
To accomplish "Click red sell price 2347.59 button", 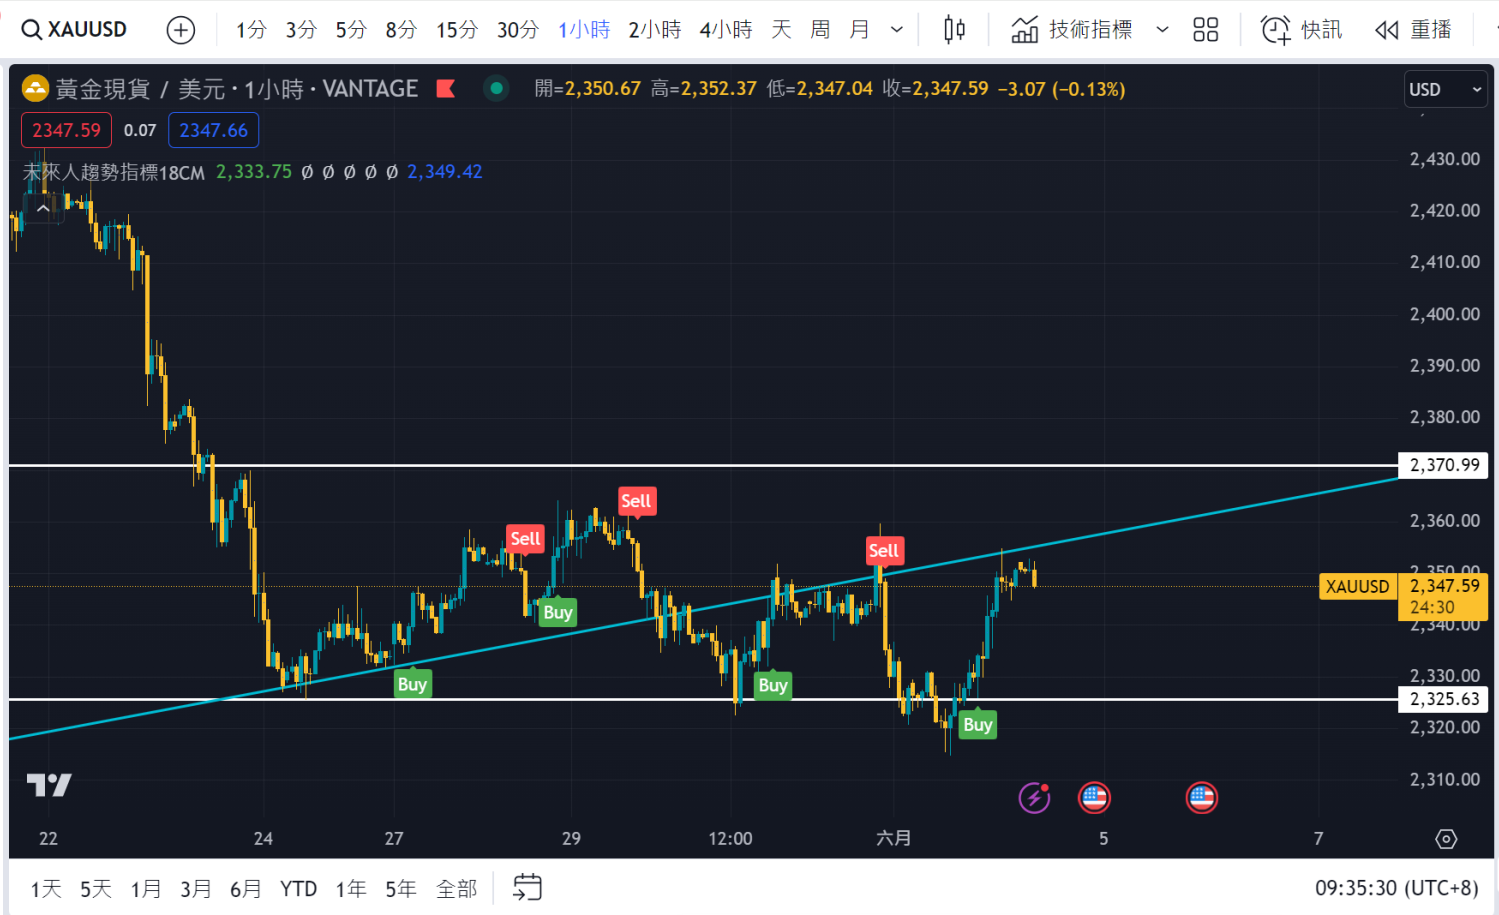I will point(66,130).
